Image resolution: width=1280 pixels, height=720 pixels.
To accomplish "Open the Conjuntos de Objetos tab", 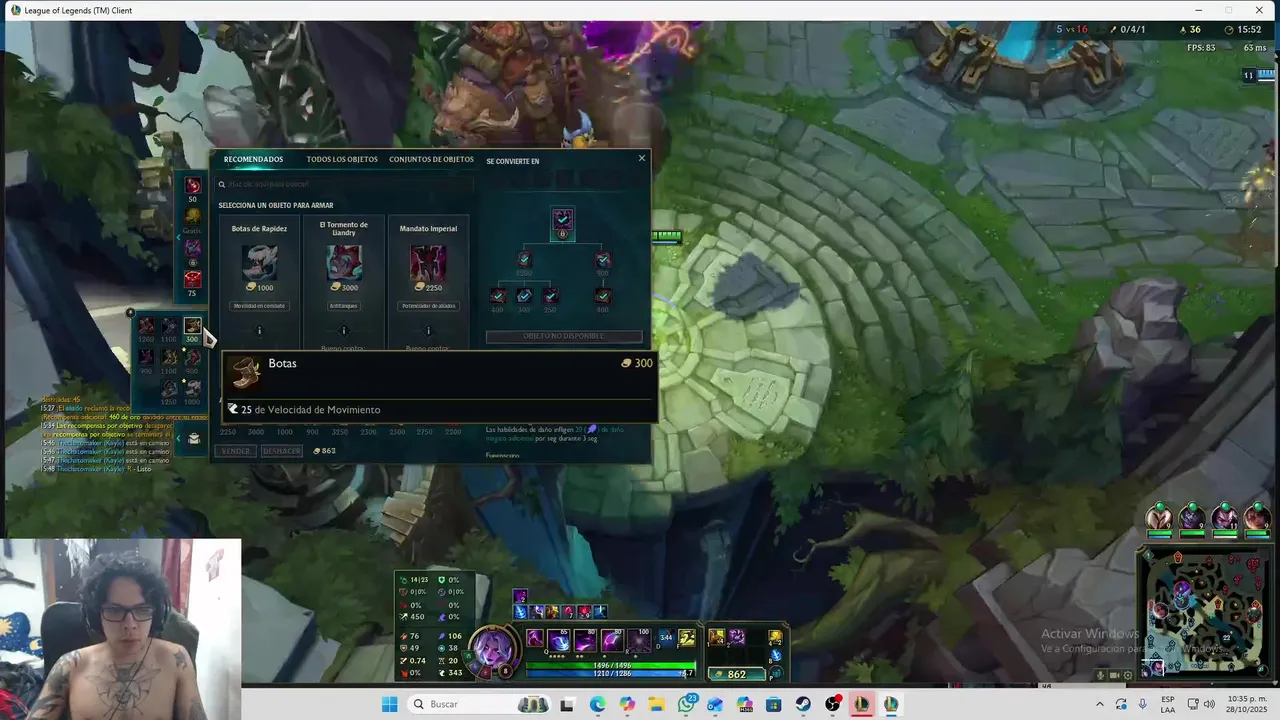I will (x=431, y=159).
